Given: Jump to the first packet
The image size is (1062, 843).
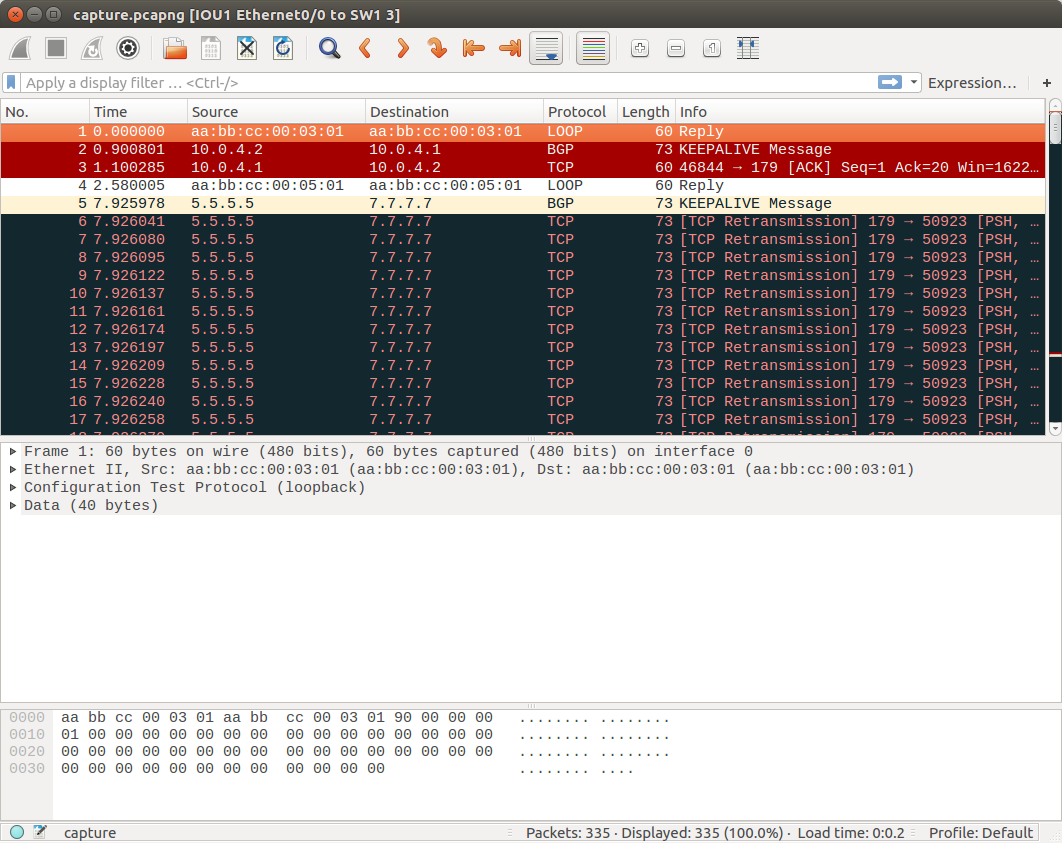Looking at the screenshot, I should pos(473,48).
